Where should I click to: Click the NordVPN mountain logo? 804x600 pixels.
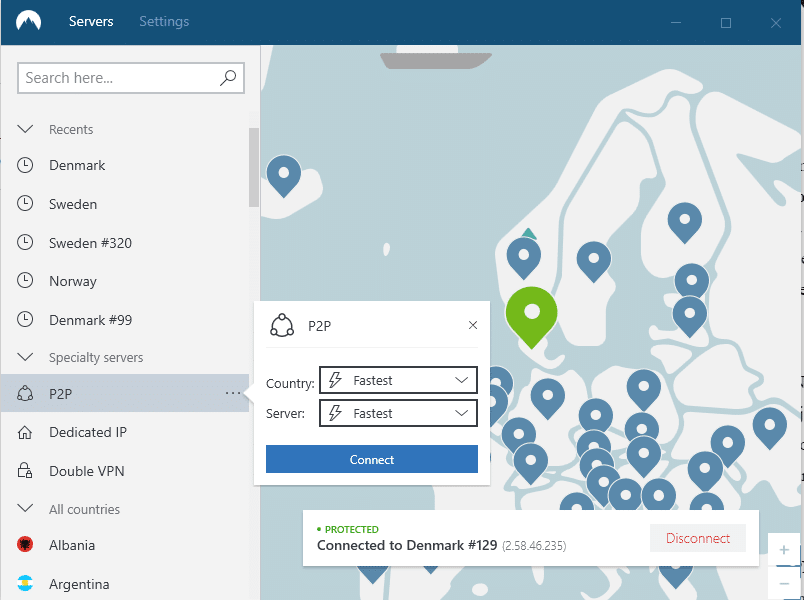pyautogui.click(x=28, y=21)
